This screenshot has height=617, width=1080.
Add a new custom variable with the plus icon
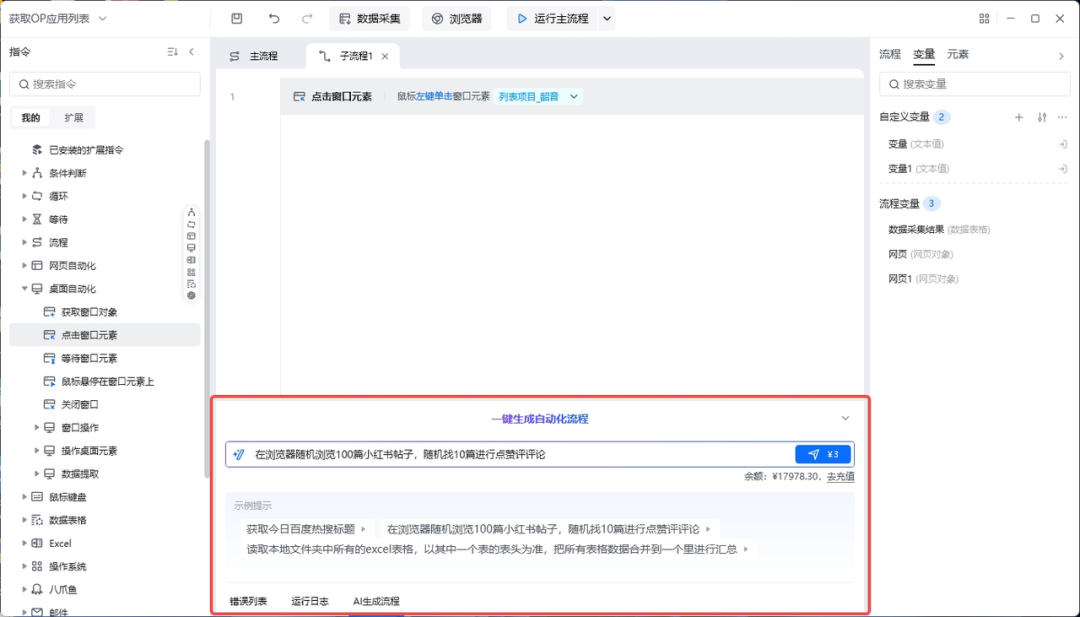(1018, 117)
